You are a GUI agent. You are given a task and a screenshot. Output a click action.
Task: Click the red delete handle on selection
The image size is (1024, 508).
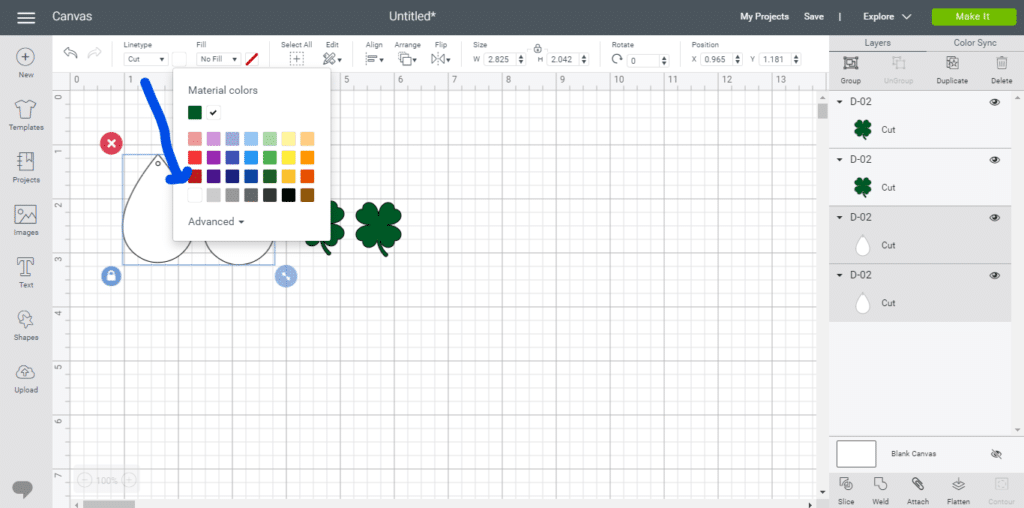tap(111, 144)
